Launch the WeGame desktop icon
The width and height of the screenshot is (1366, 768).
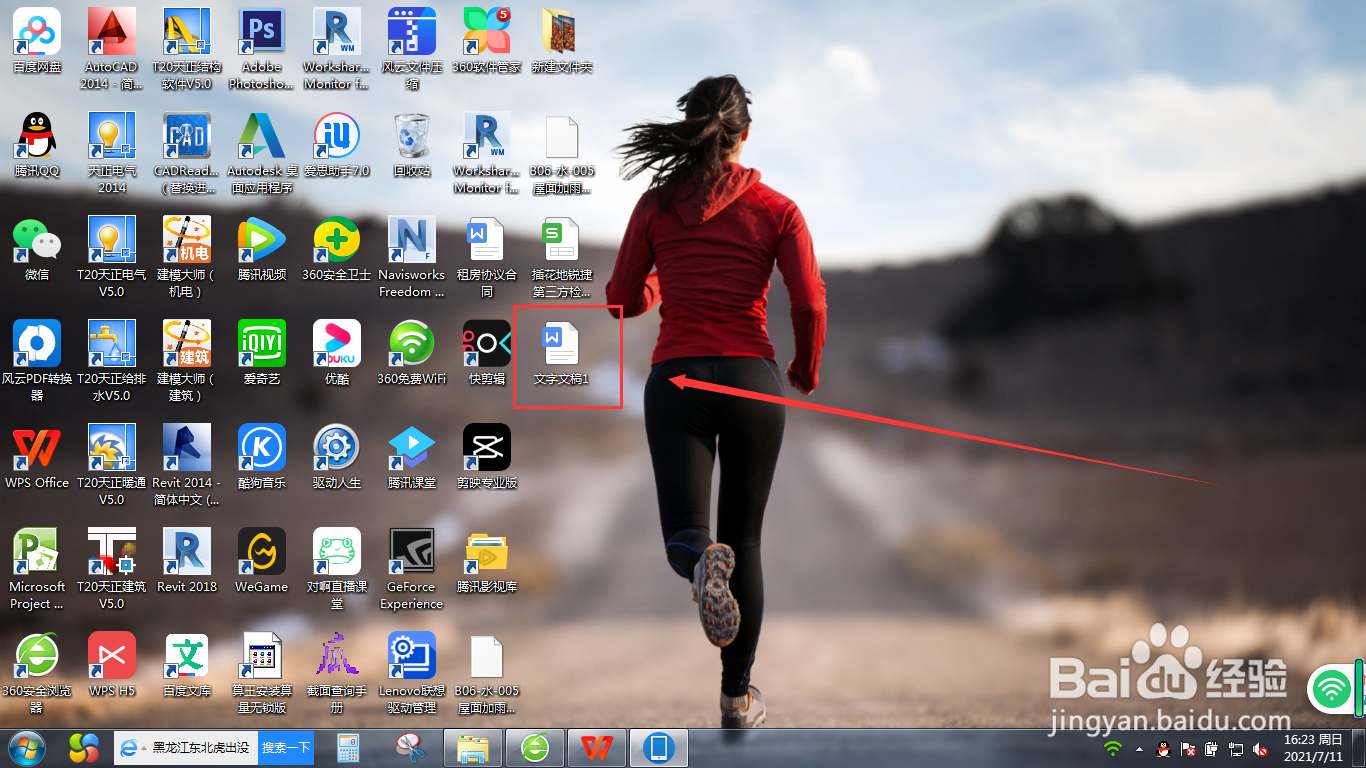pos(262,561)
